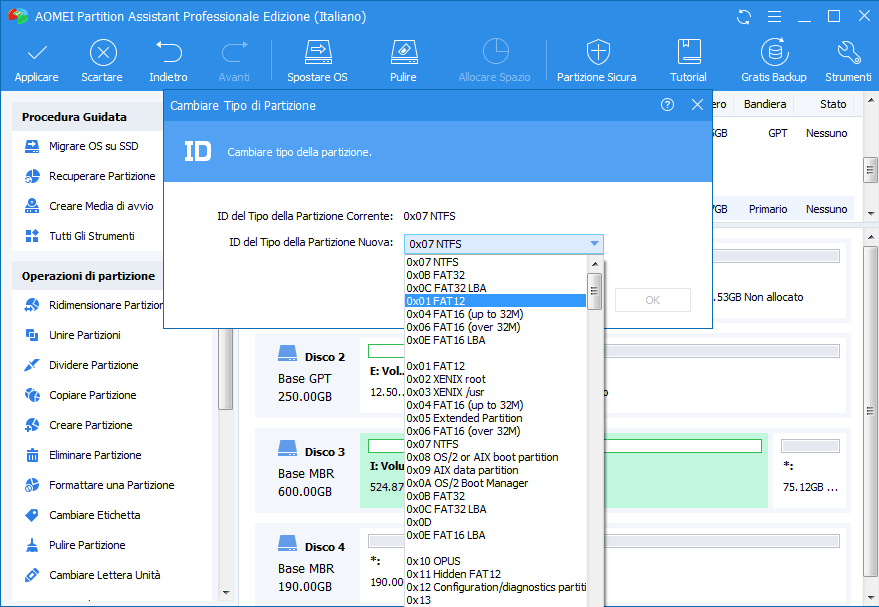Viewport: 879px width, 607px height.
Task: Collapse the partition type ID dropdown arrow
Action: click(x=594, y=244)
